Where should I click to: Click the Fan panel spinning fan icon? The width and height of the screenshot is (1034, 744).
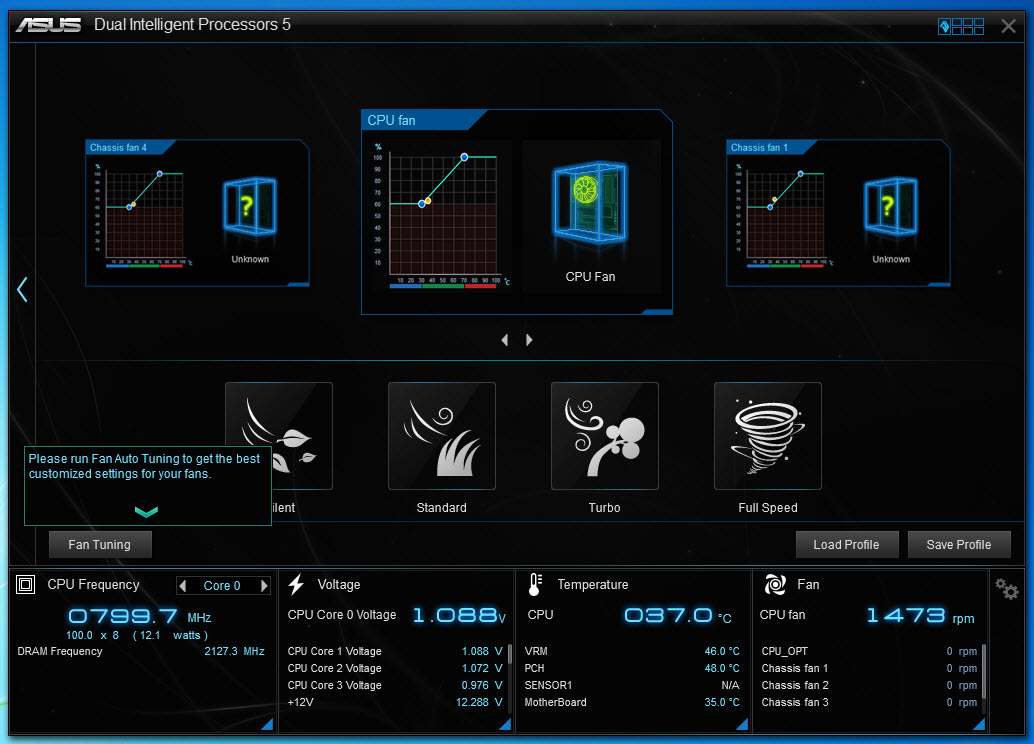(775, 584)
